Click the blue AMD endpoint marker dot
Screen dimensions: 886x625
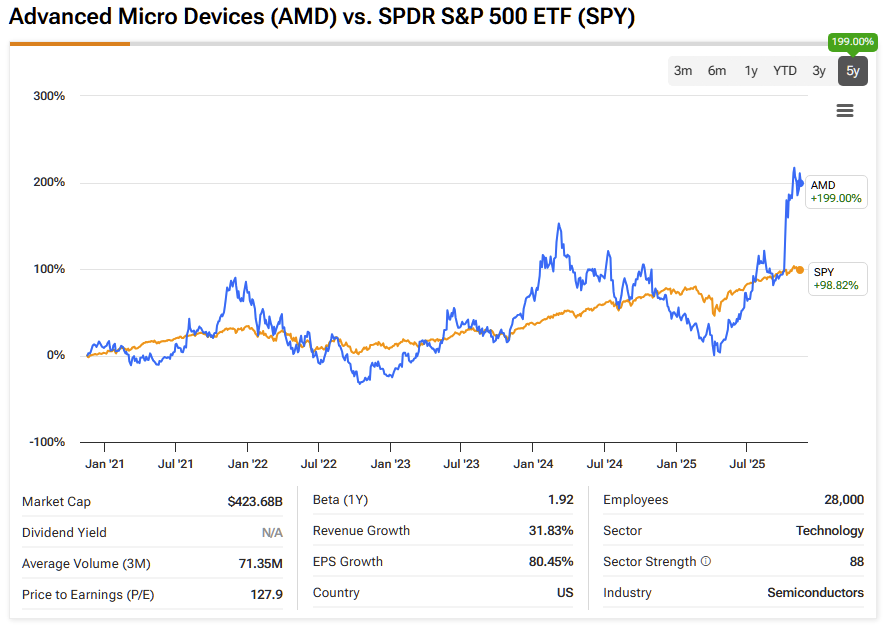click(x=799, y=183)
